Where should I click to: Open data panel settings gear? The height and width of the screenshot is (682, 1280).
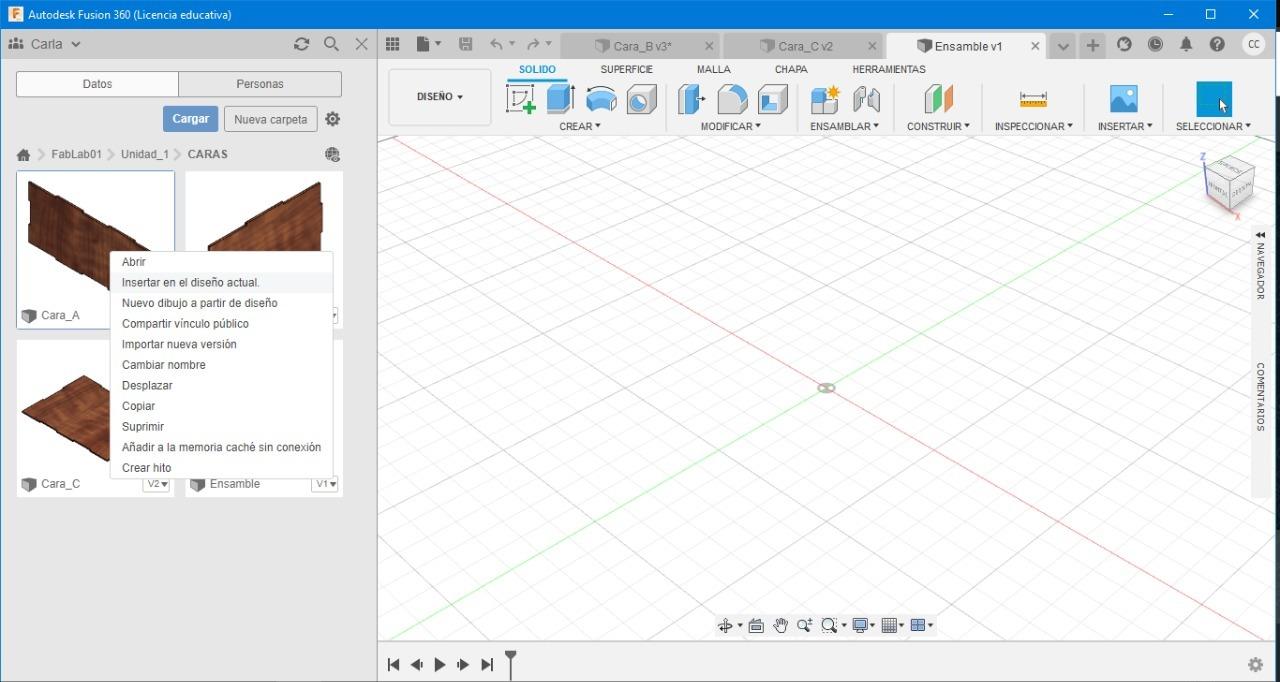(x=333, y=119)
